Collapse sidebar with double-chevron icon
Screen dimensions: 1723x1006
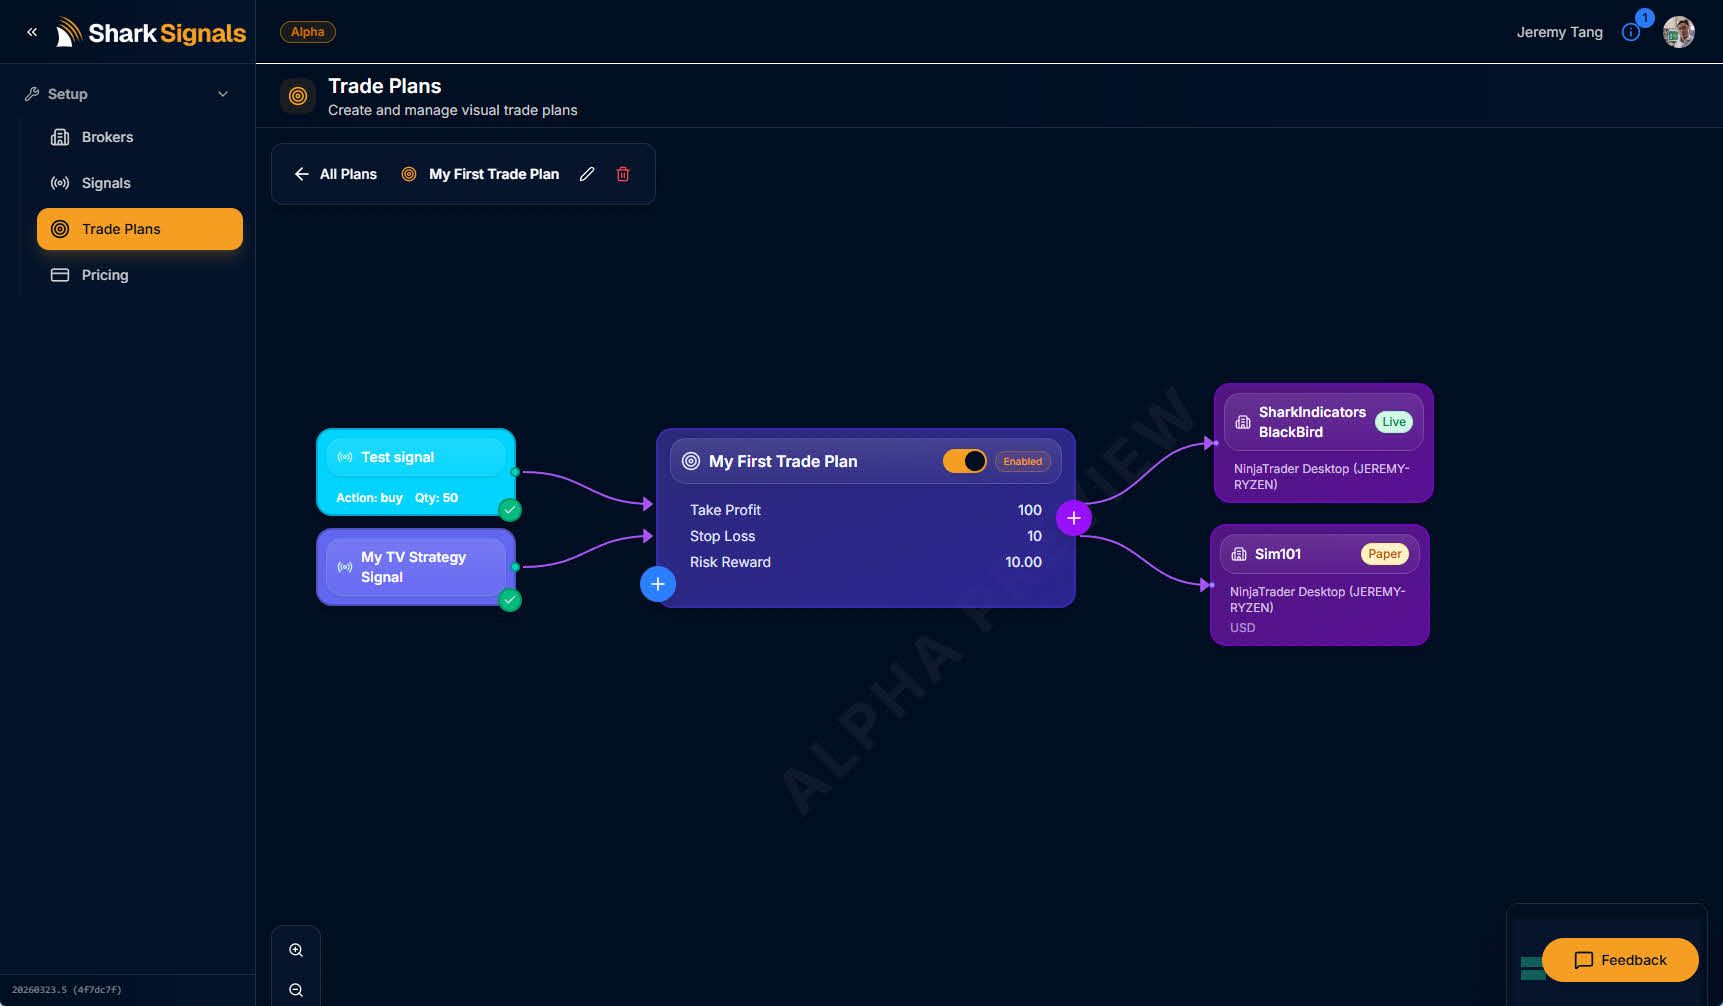(x=32, y=32)
